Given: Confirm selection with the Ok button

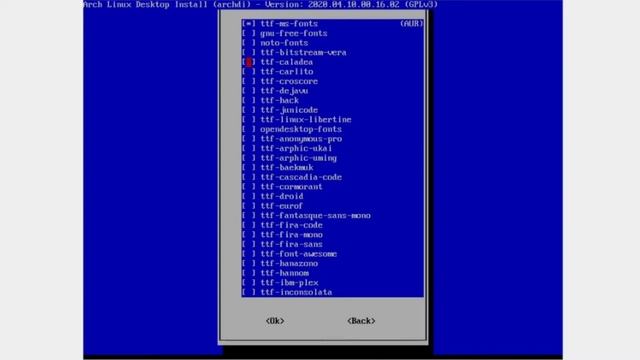Looking at the screenshot, I should click(x=275, y=321).
